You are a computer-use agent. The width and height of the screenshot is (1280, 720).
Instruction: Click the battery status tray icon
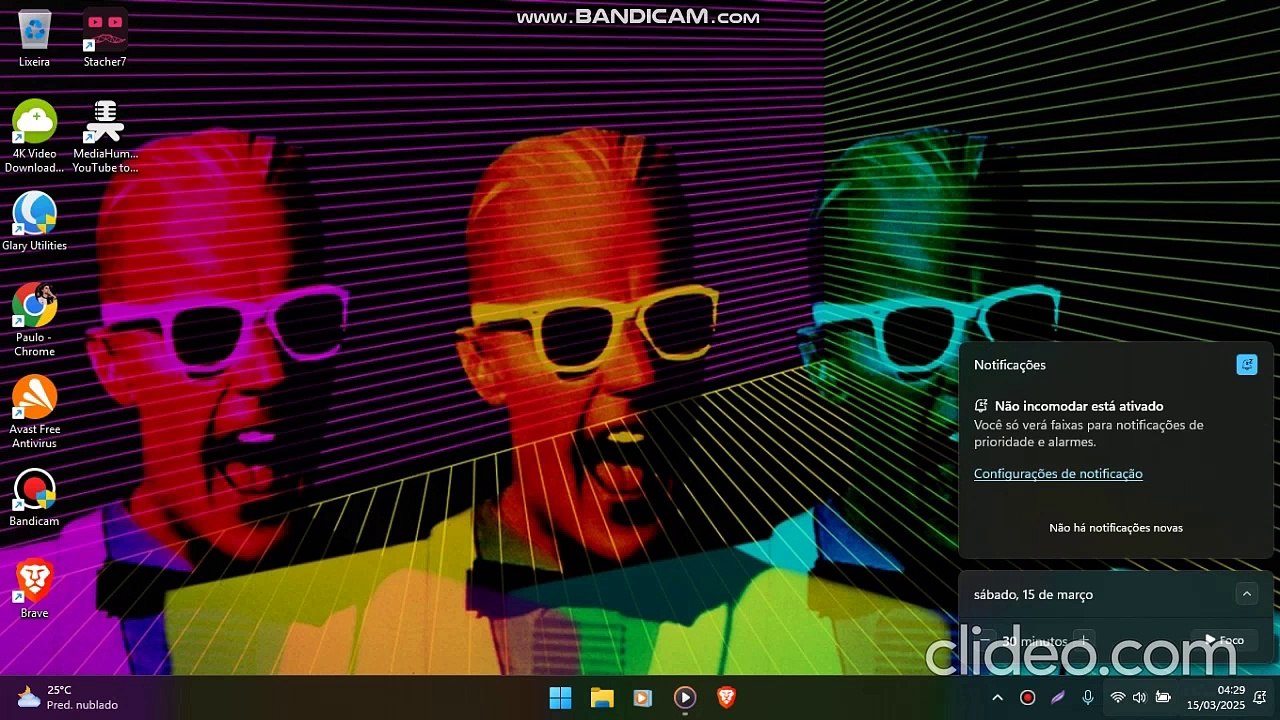coord(1163,698)
